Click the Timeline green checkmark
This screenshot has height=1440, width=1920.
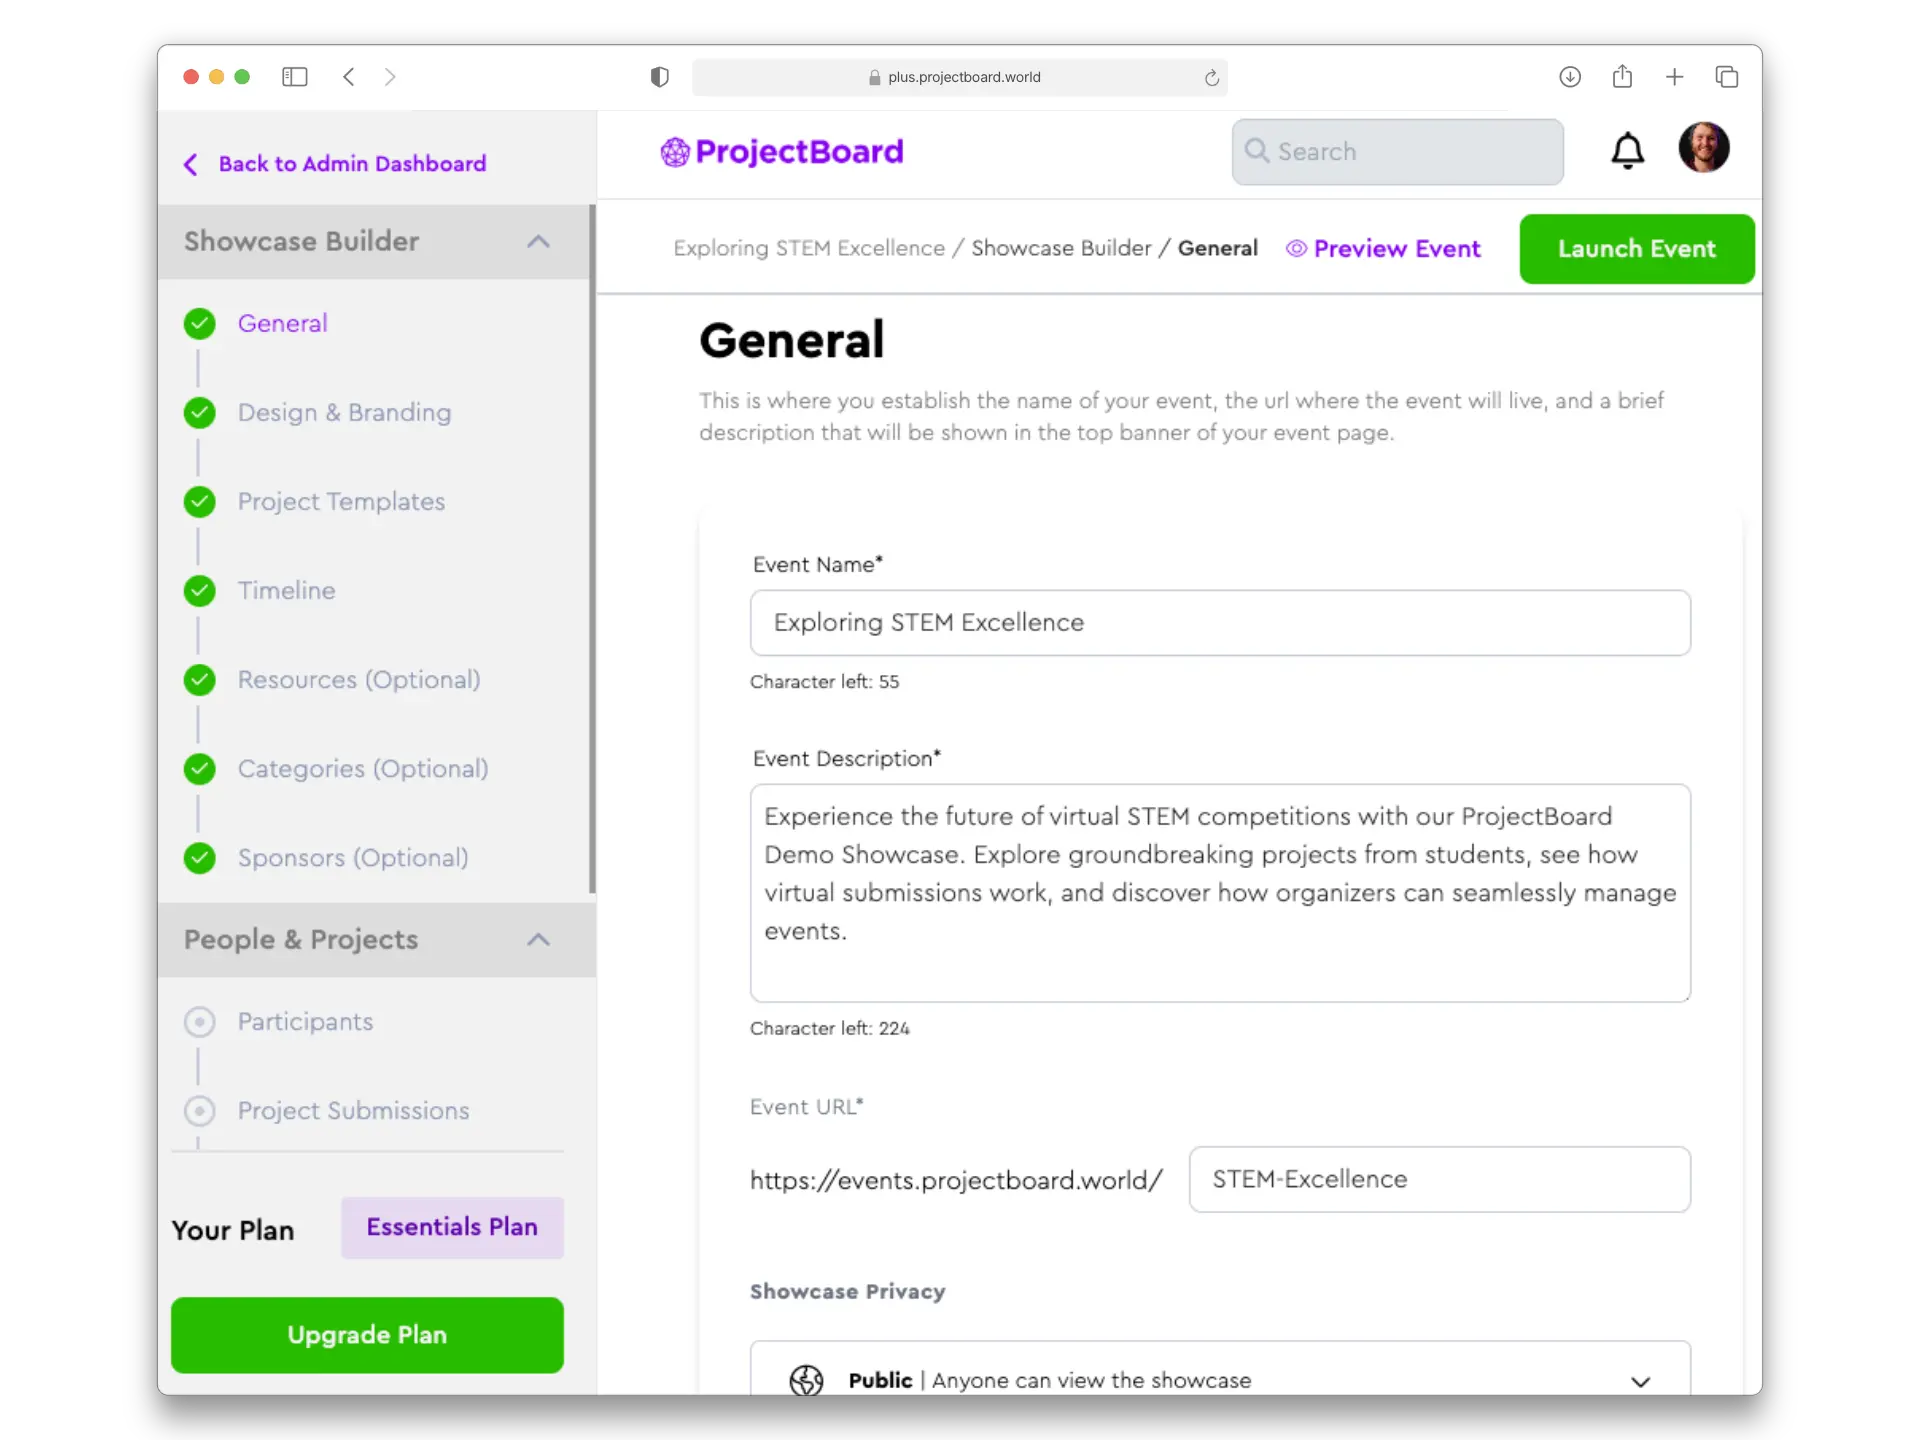(200, 591)
